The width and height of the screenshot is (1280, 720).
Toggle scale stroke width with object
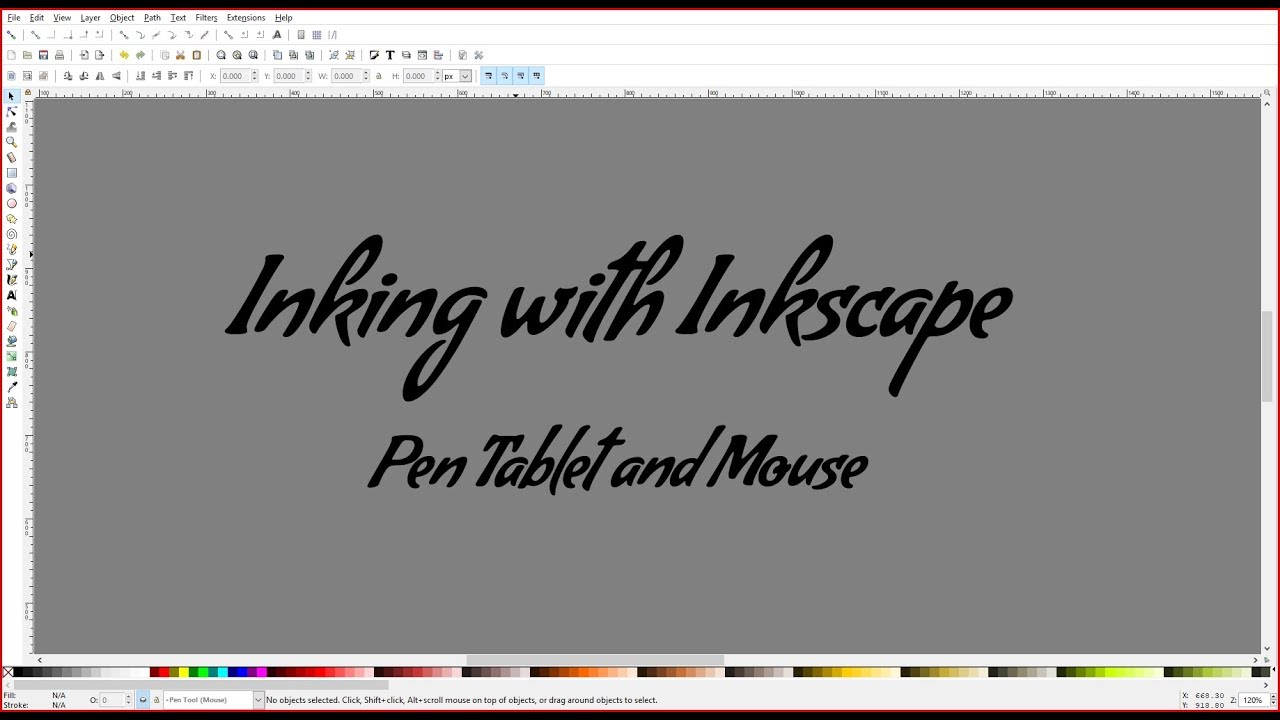tap(488, 76)
